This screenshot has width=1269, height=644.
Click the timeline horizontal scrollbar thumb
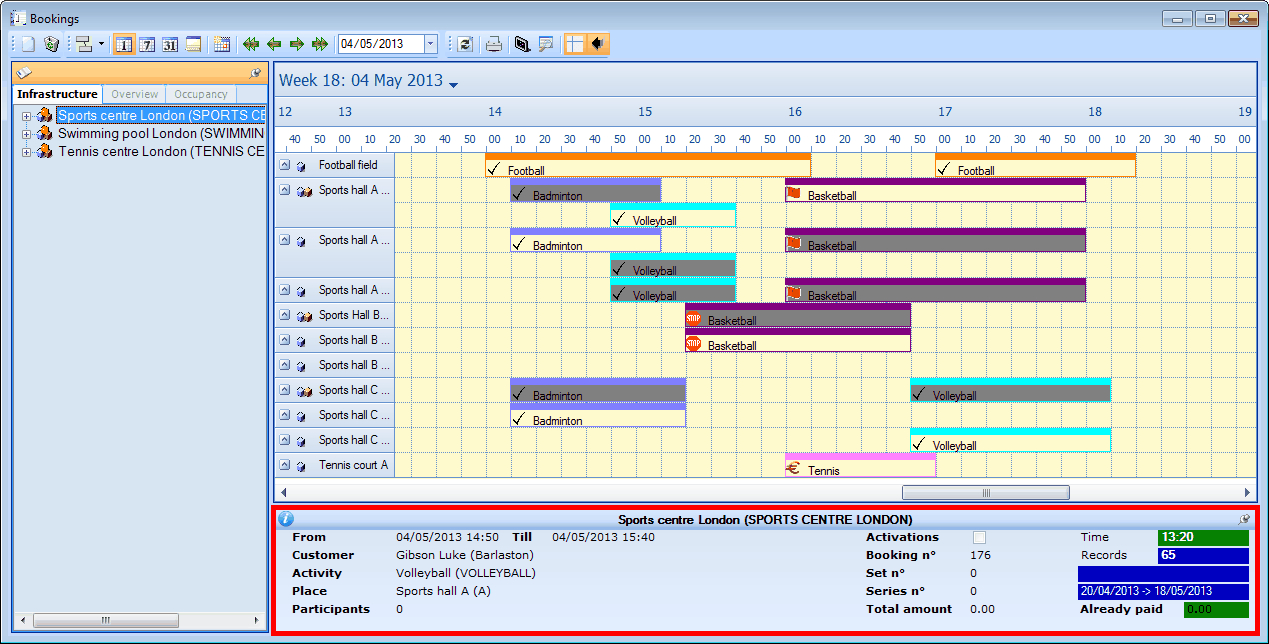(985, 493)
